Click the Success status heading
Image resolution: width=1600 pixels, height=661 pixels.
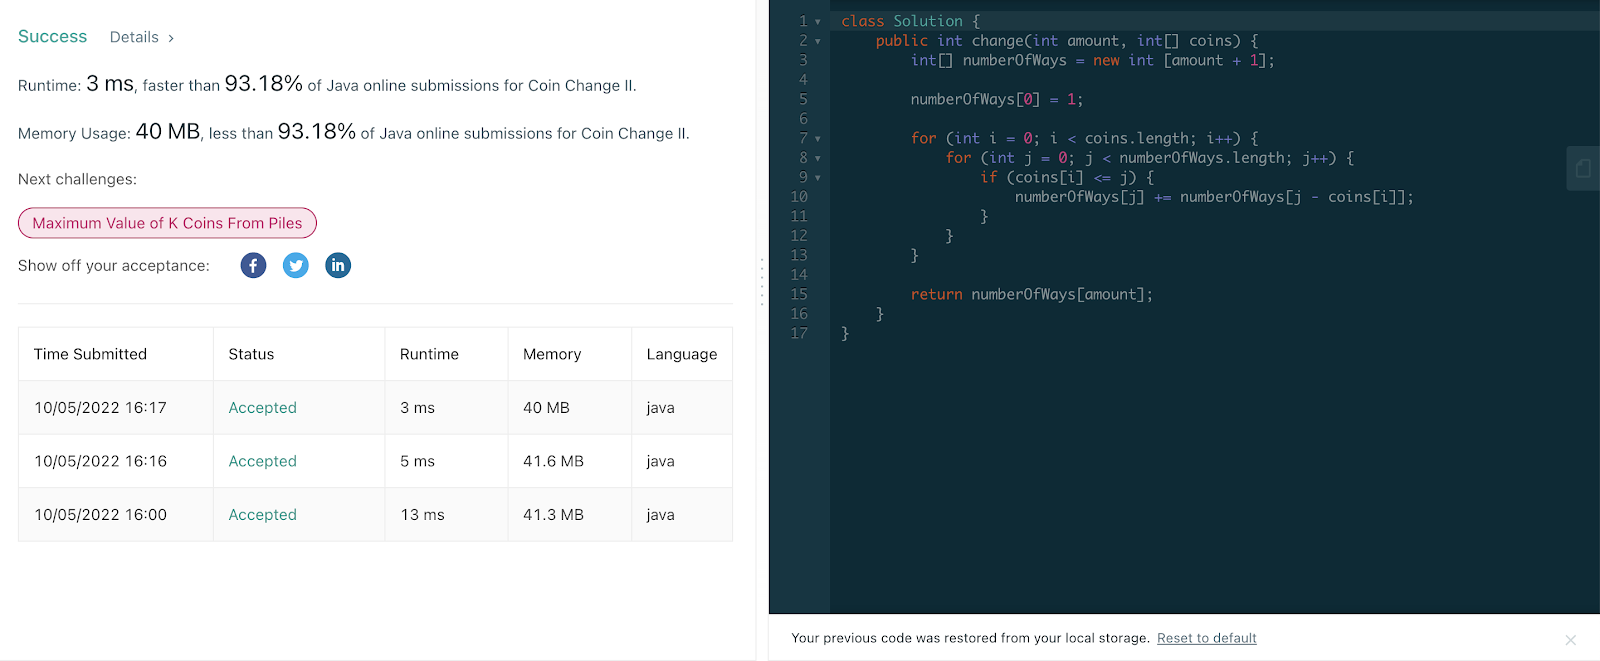pos(53,37)
